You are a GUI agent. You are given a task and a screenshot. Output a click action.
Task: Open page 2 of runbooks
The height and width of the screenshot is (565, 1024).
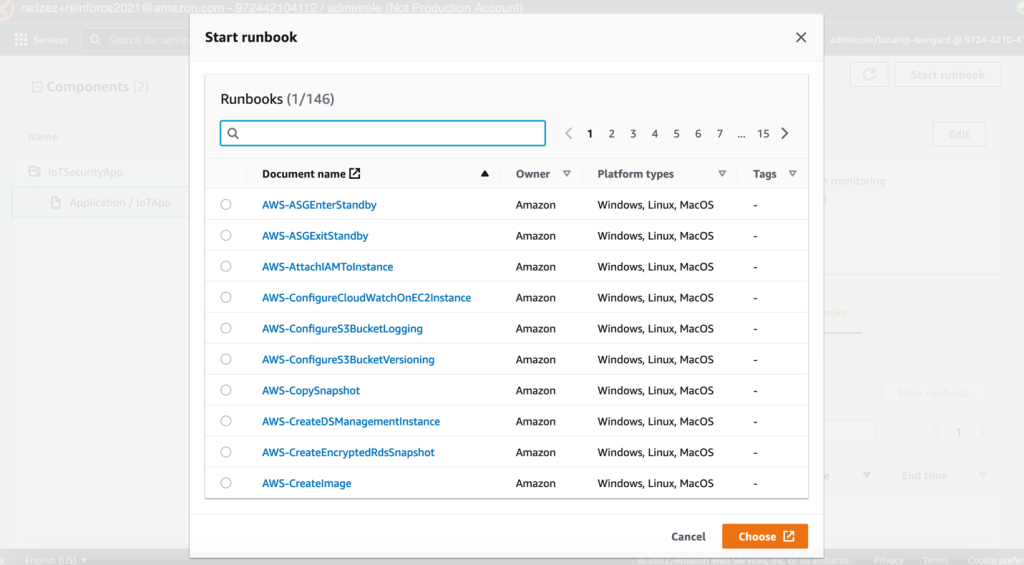click(611, 134)
